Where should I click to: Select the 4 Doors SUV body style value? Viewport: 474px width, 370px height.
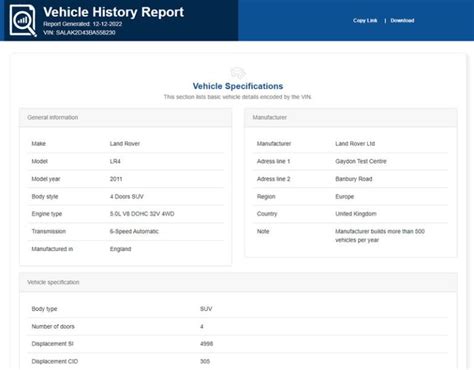click(127, 197)
